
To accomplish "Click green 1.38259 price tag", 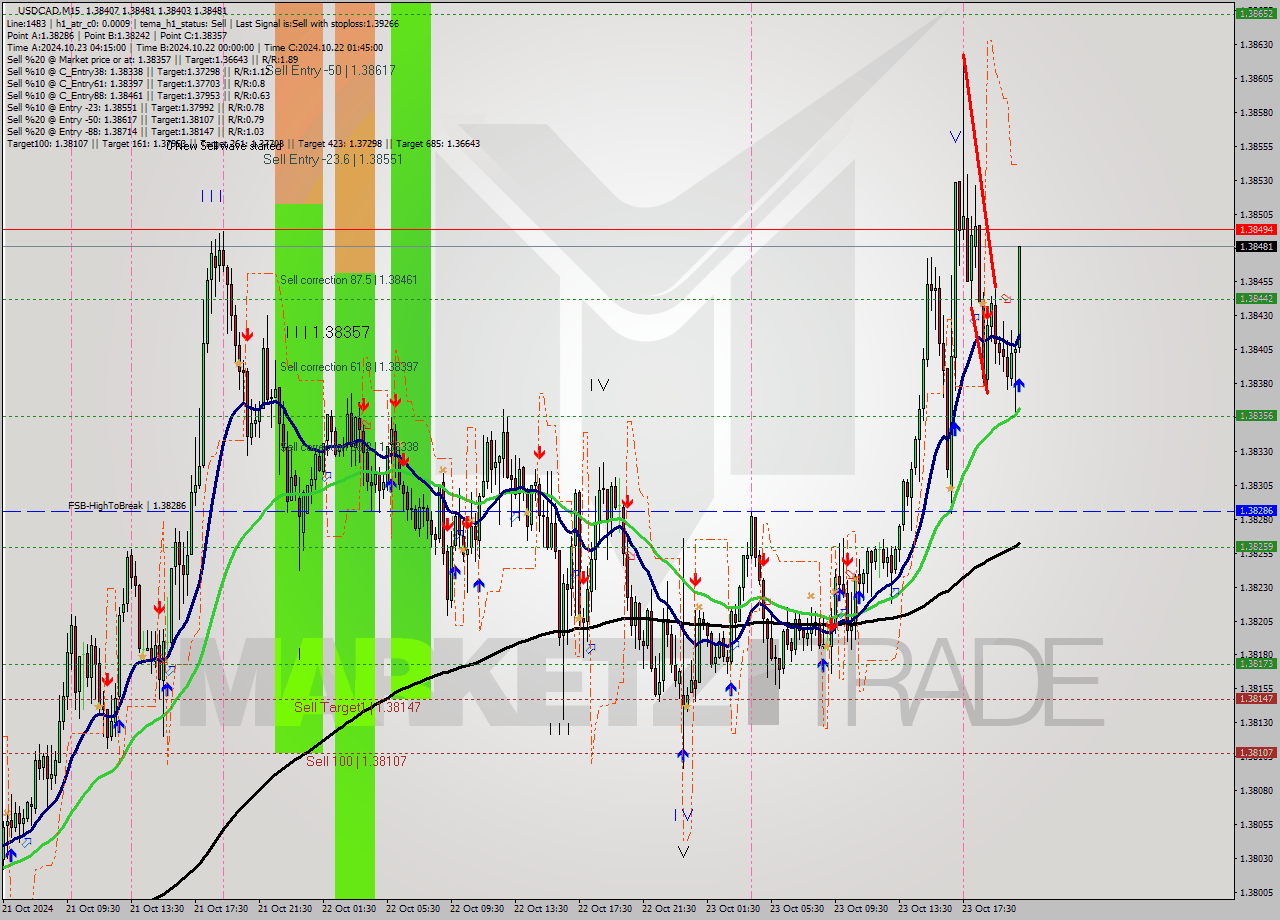I will (1255, 546).
